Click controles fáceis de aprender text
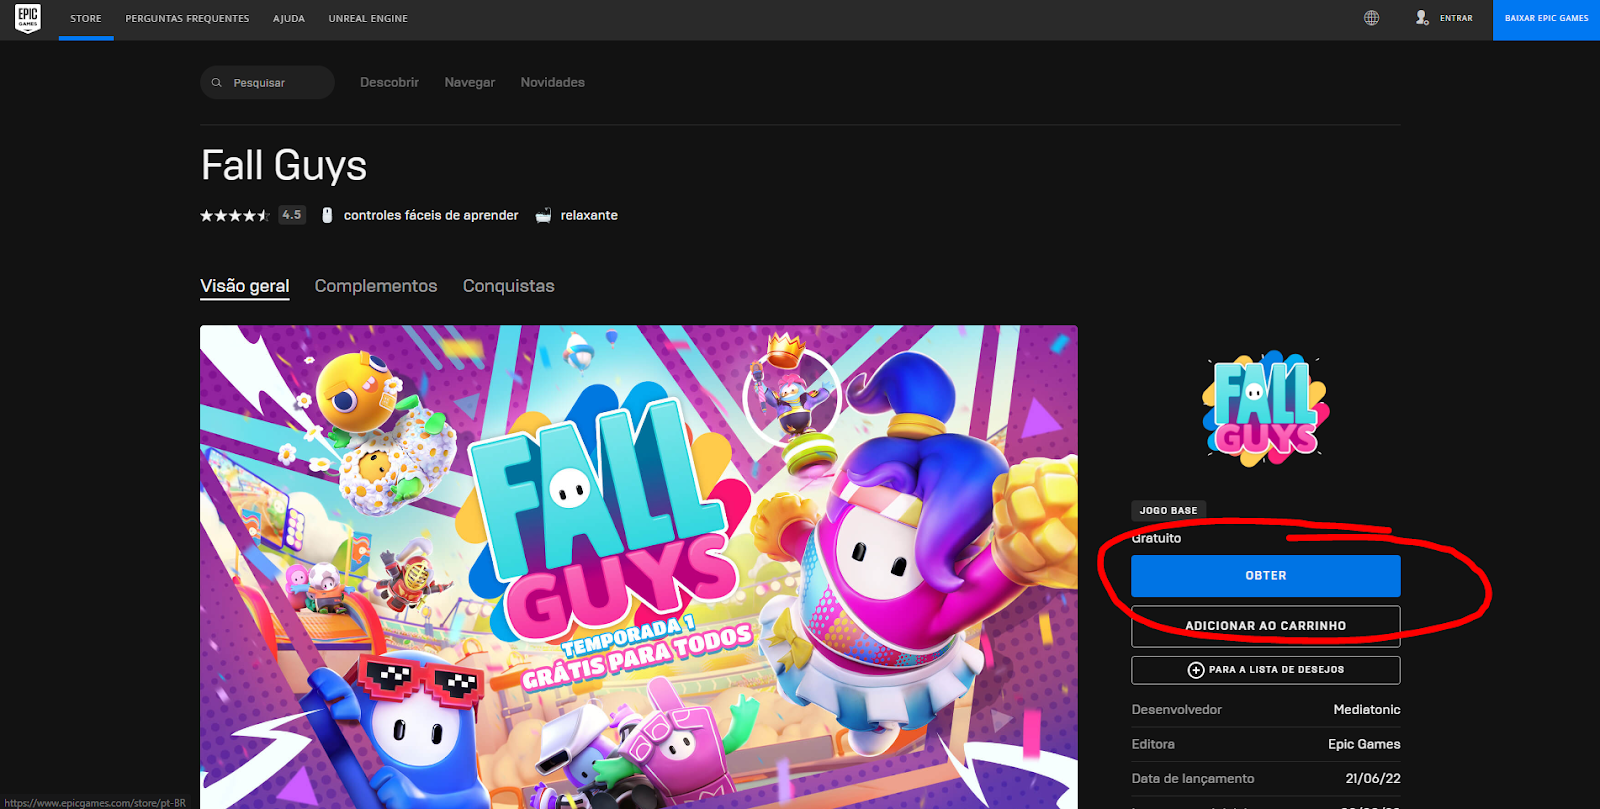The image size is (1600, 809). coord(431,215)
